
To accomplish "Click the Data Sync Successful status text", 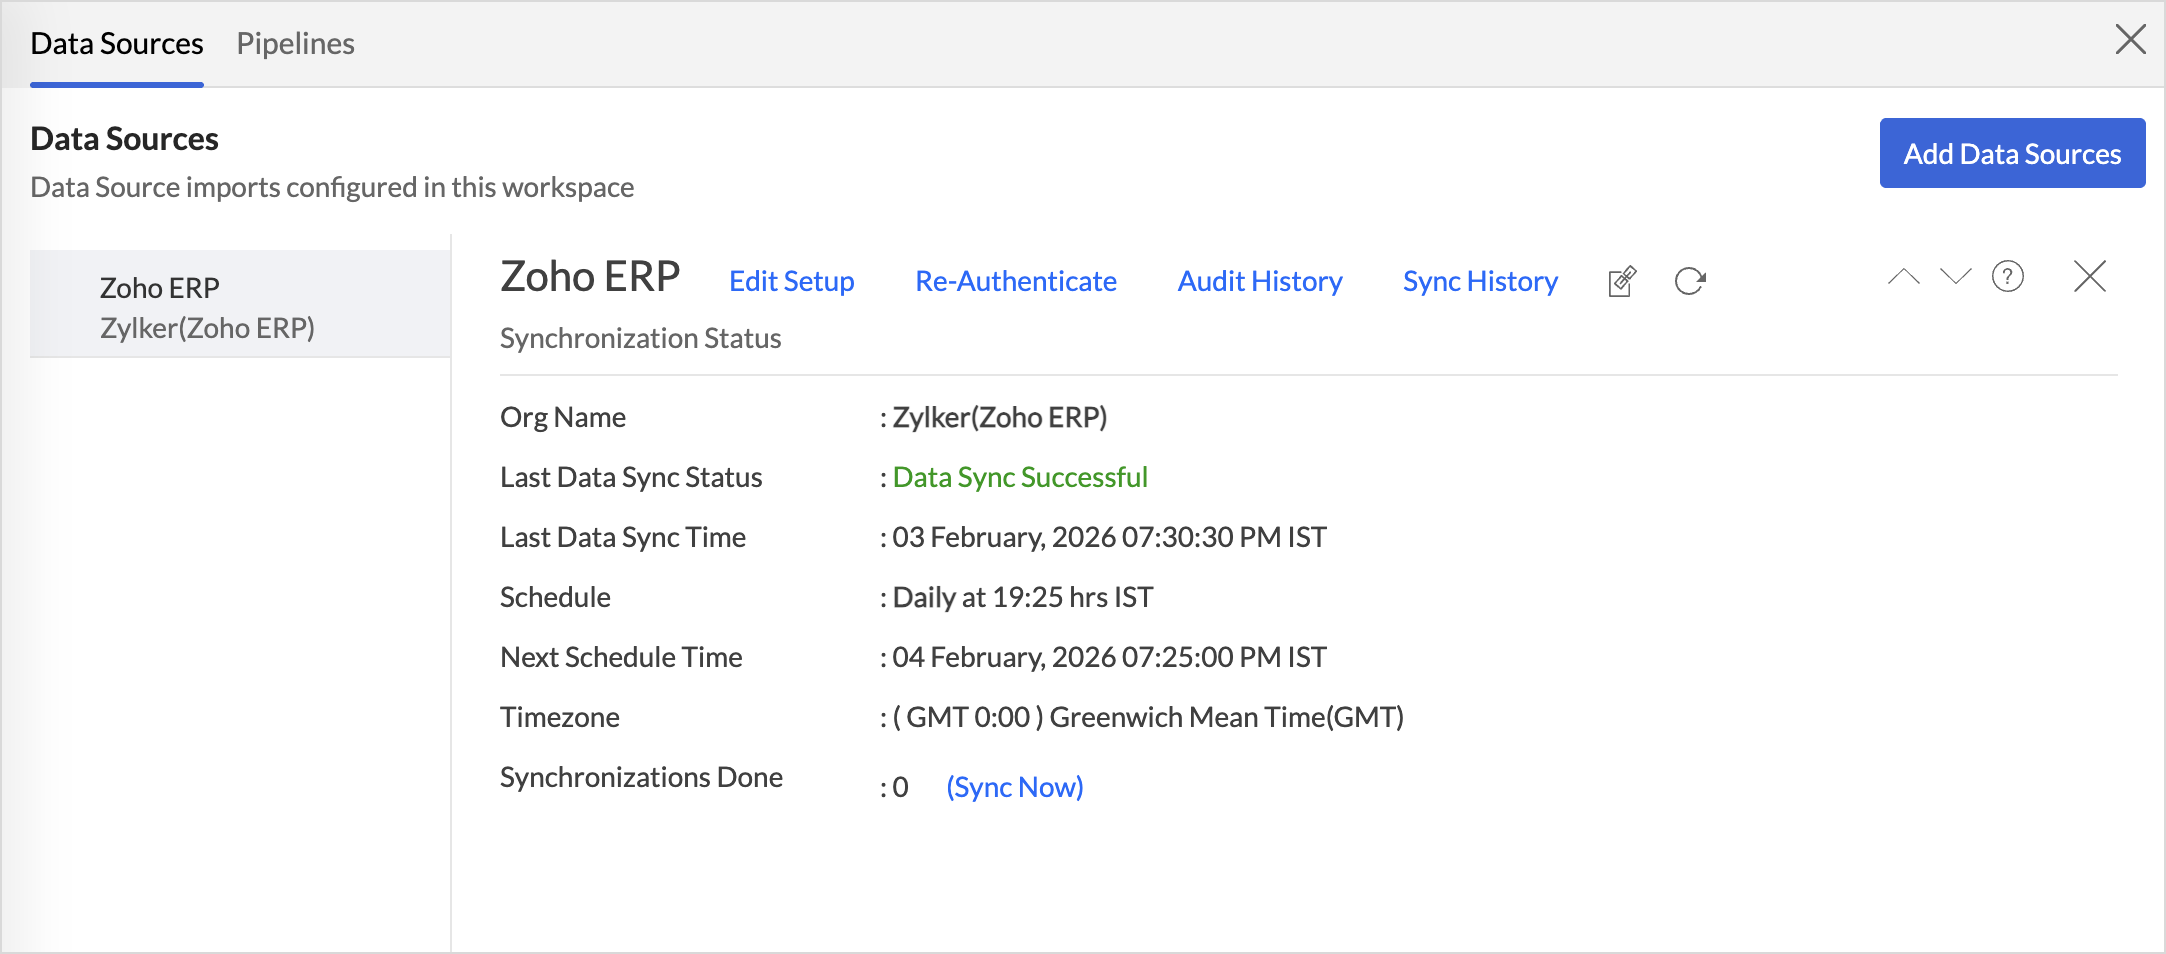I will pos(1019,478).
